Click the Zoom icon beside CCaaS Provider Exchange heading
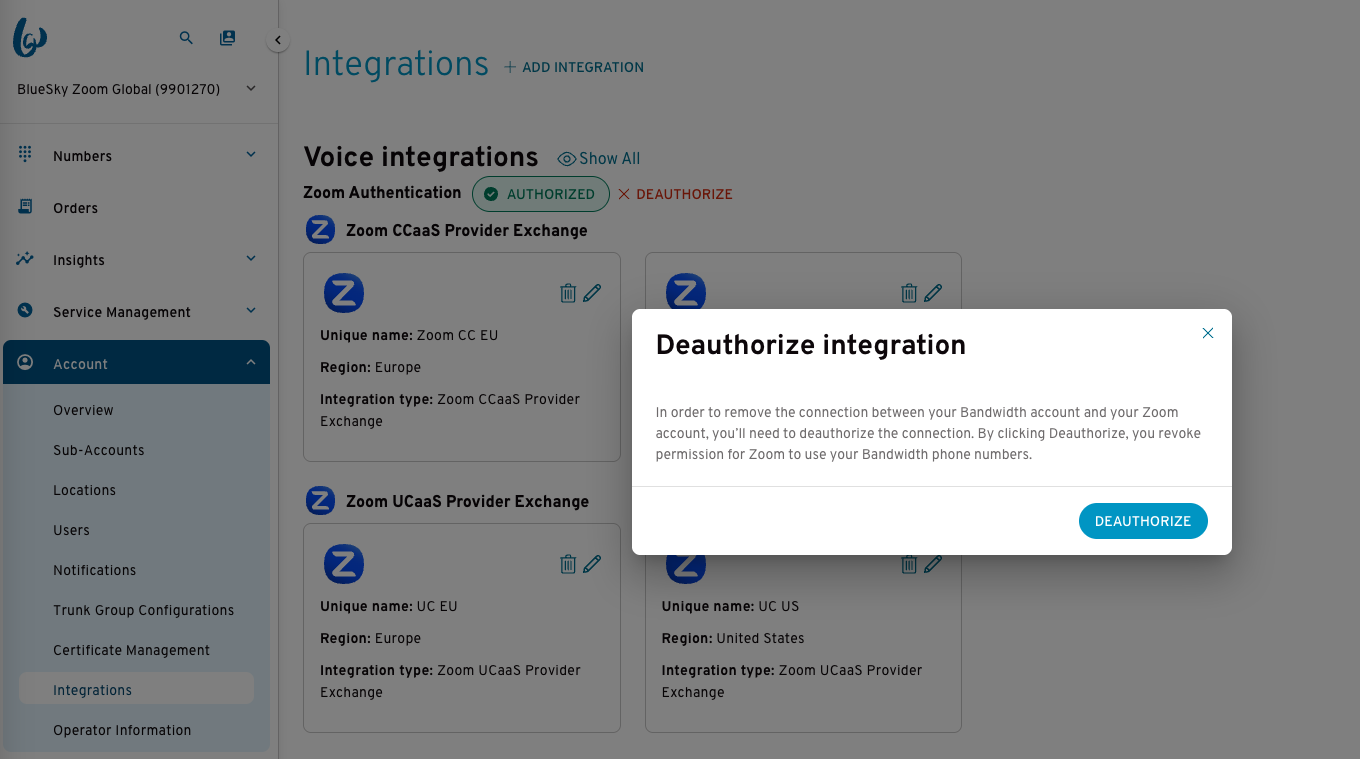Screen dimensions: 1360x759 pos(320,230)
